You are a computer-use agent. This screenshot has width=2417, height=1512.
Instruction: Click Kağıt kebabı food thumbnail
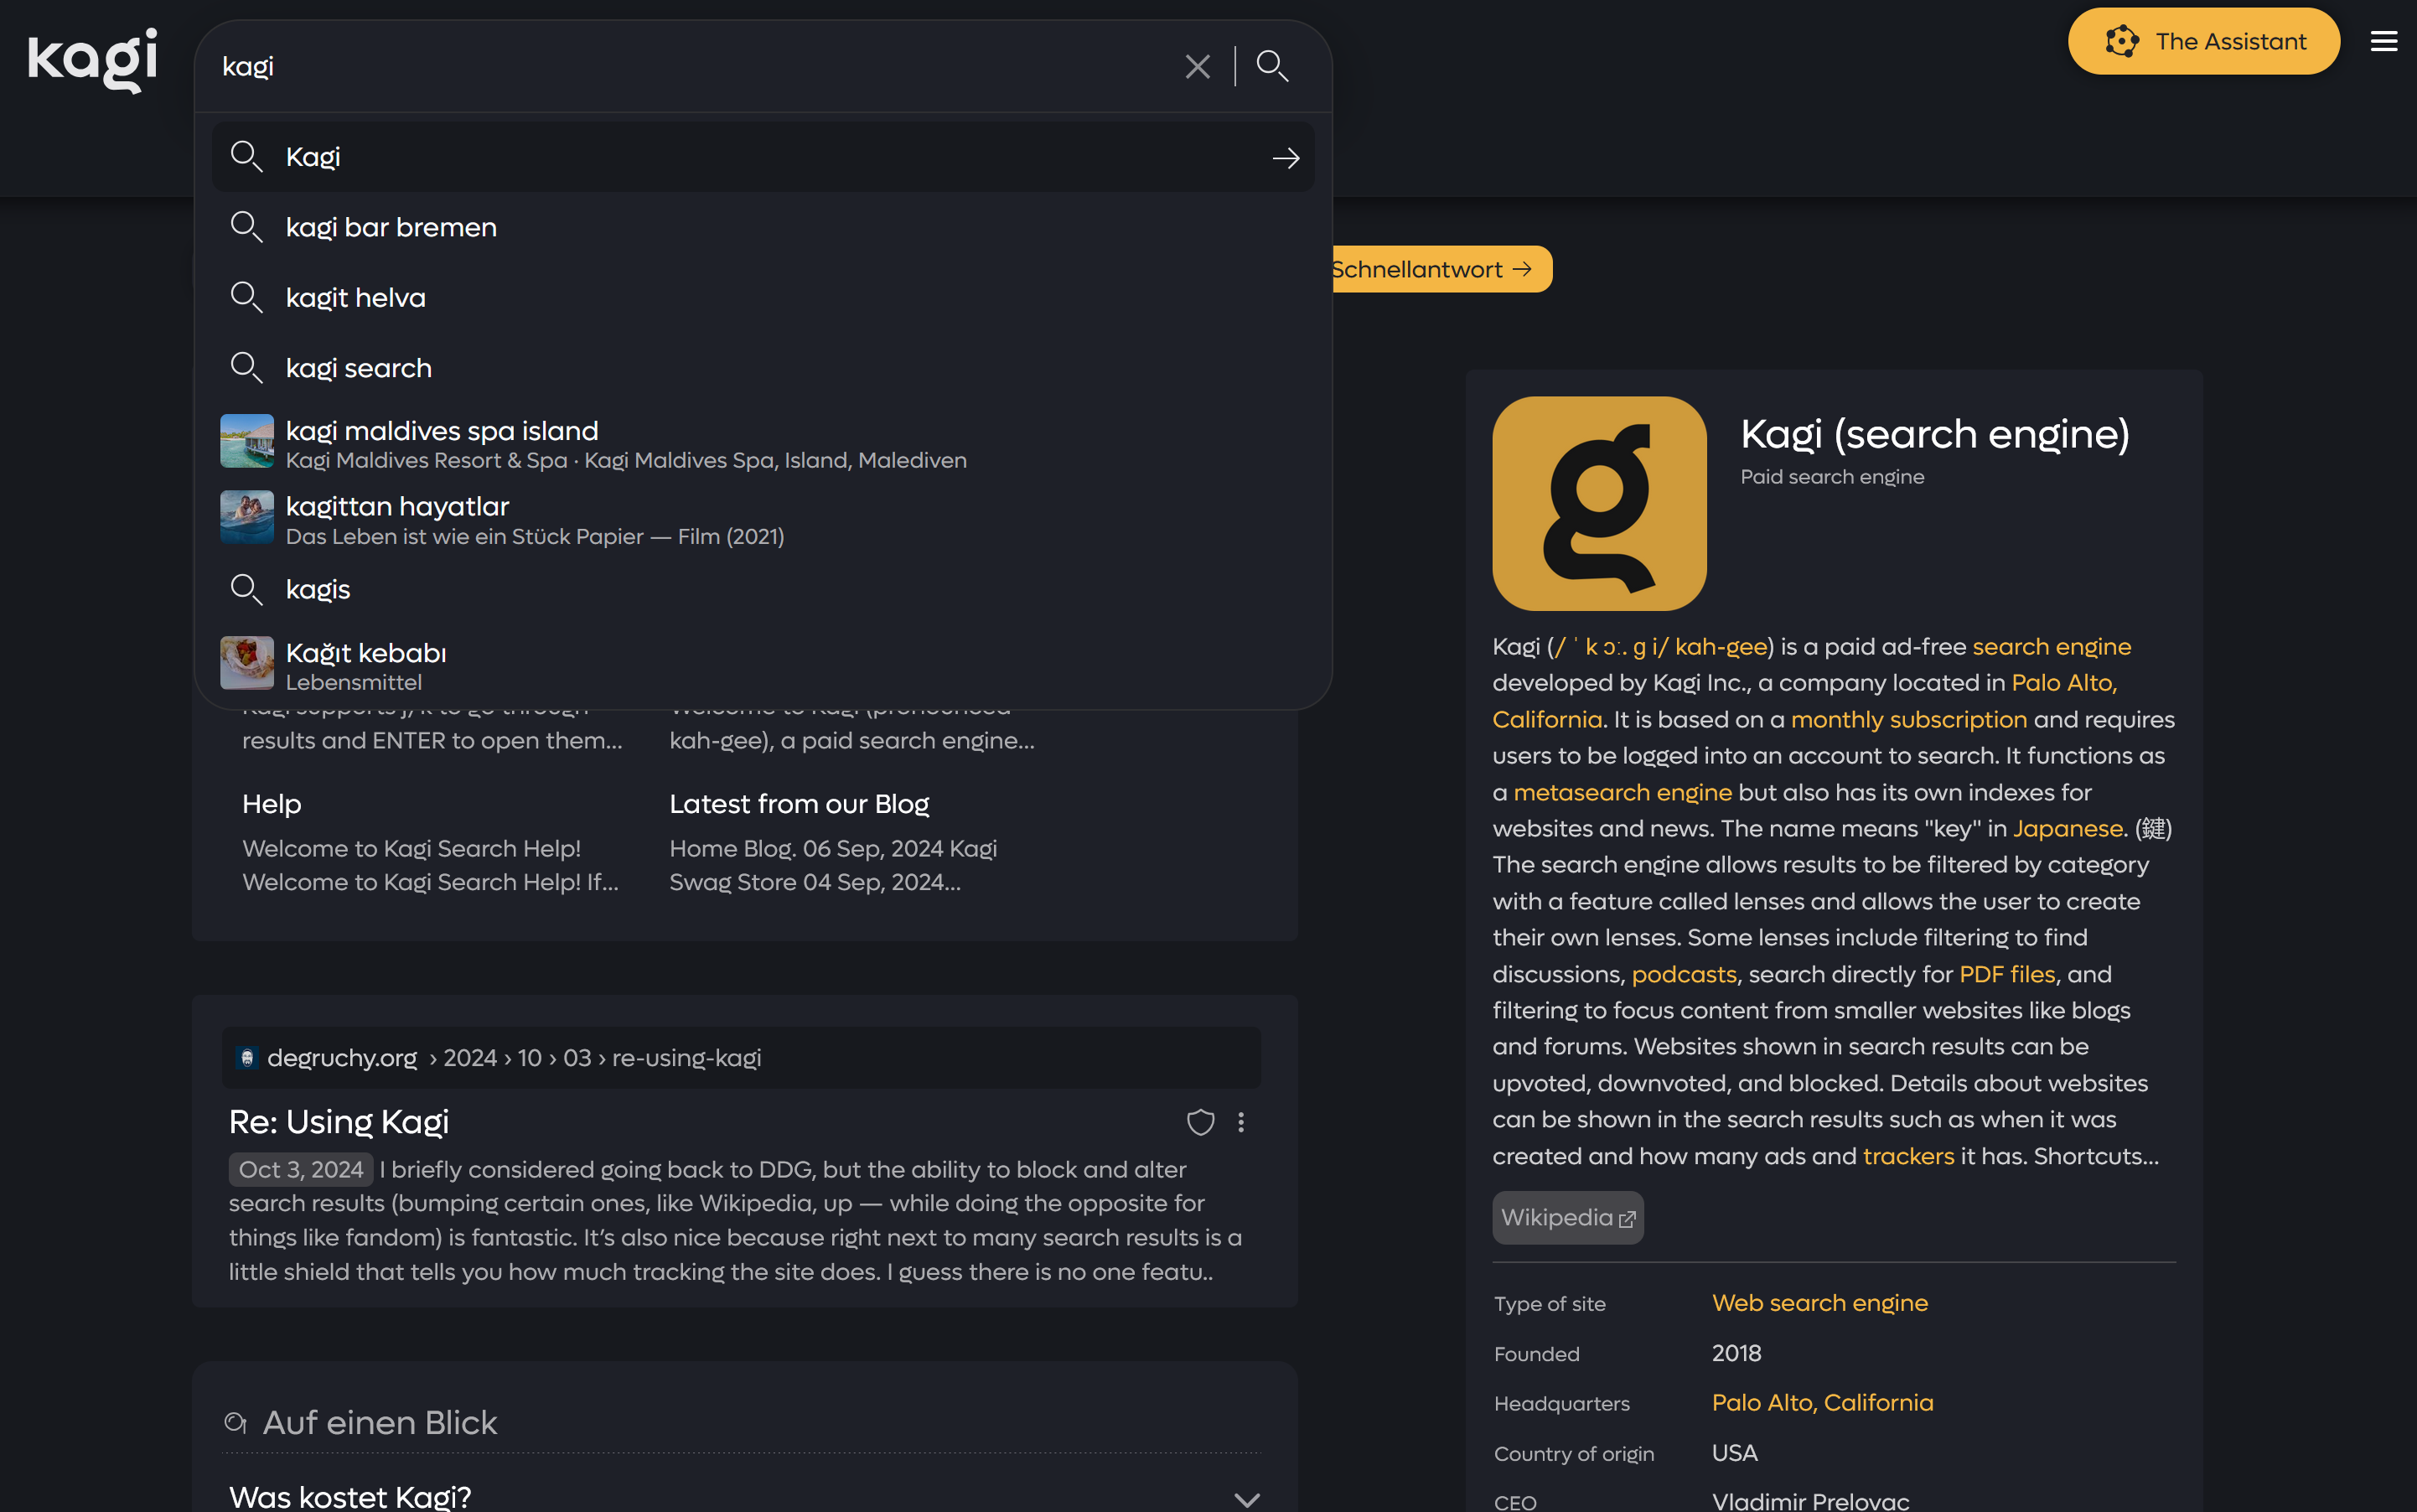(247, 663)
